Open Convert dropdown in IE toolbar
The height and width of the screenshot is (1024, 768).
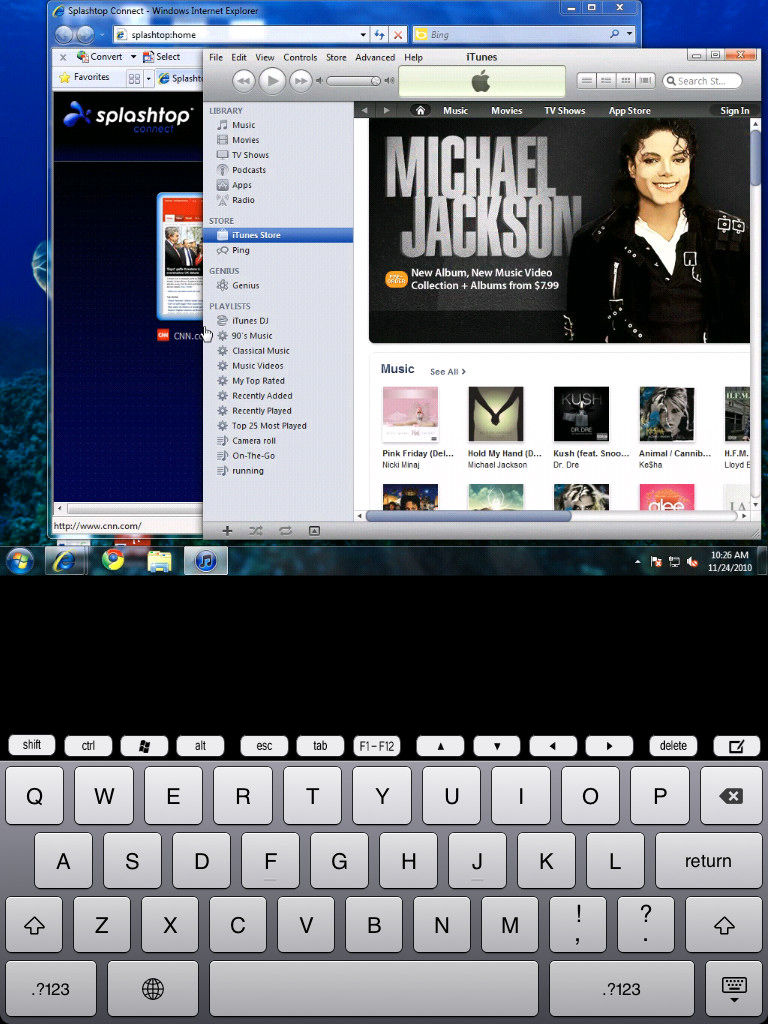[x=133, y=57]
